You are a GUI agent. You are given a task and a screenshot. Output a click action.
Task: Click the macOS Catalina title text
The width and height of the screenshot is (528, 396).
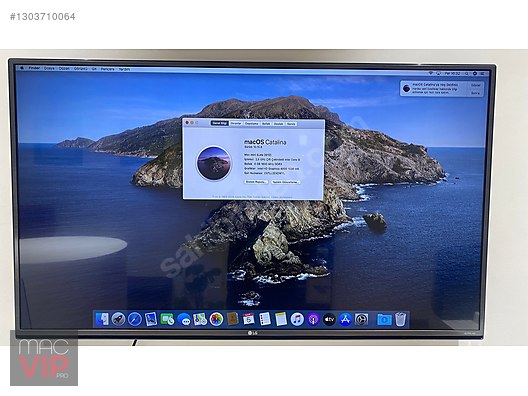[265, 142]
